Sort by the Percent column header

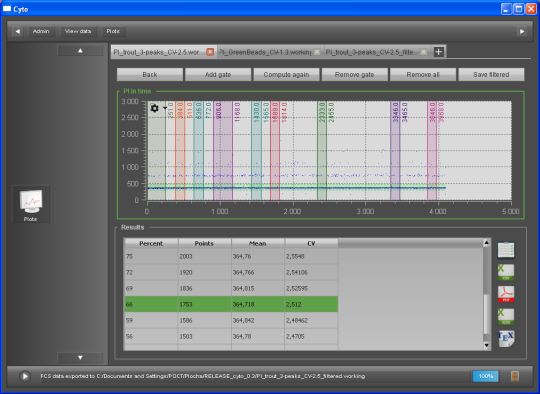pyautogui.click(x=151, y=243)
